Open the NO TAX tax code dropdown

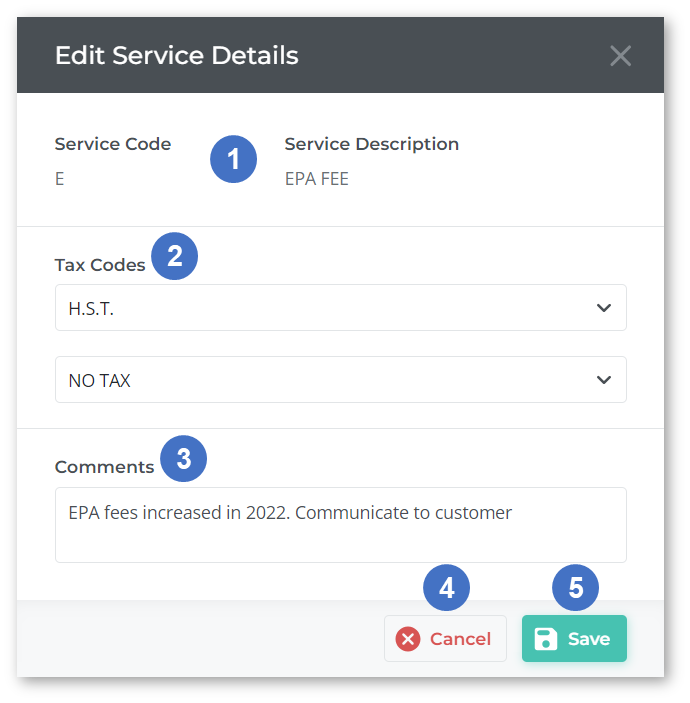click(x=340, y=380)
